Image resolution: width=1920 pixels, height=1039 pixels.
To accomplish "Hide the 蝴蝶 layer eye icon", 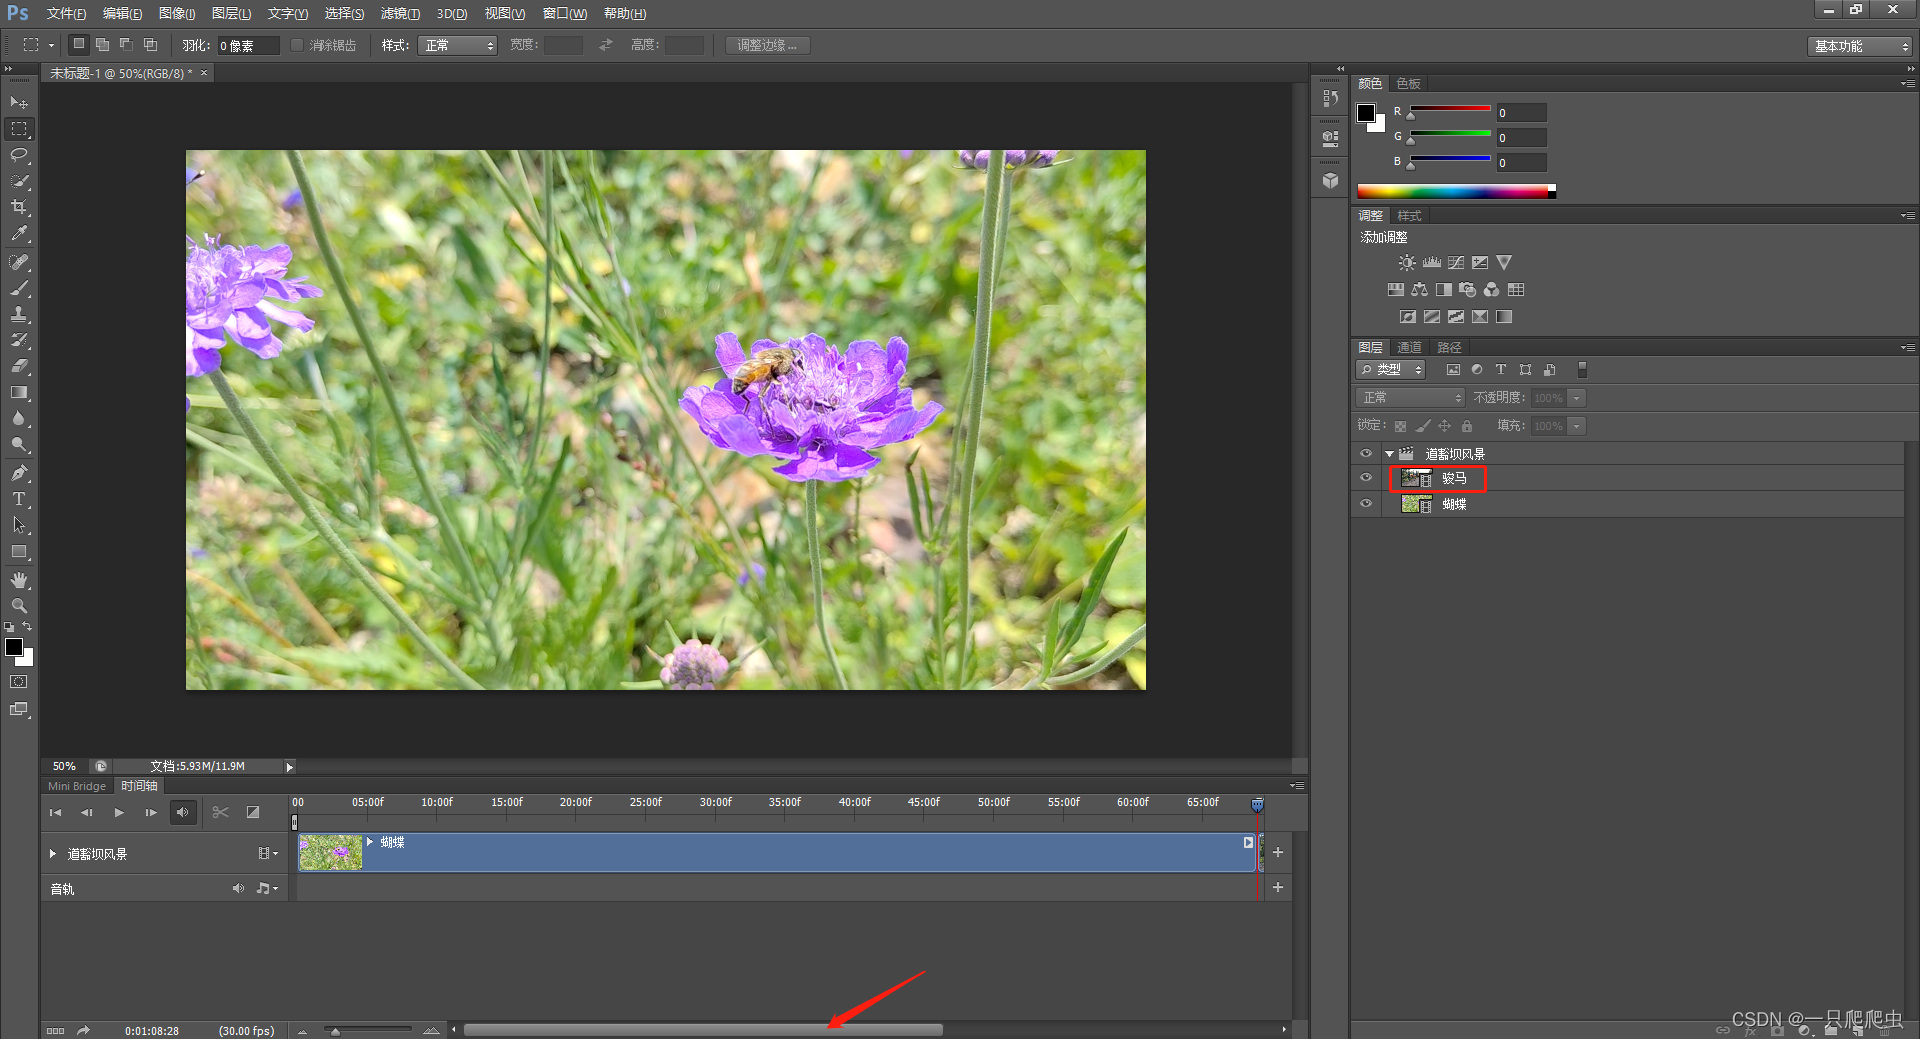I will 1366,504.
